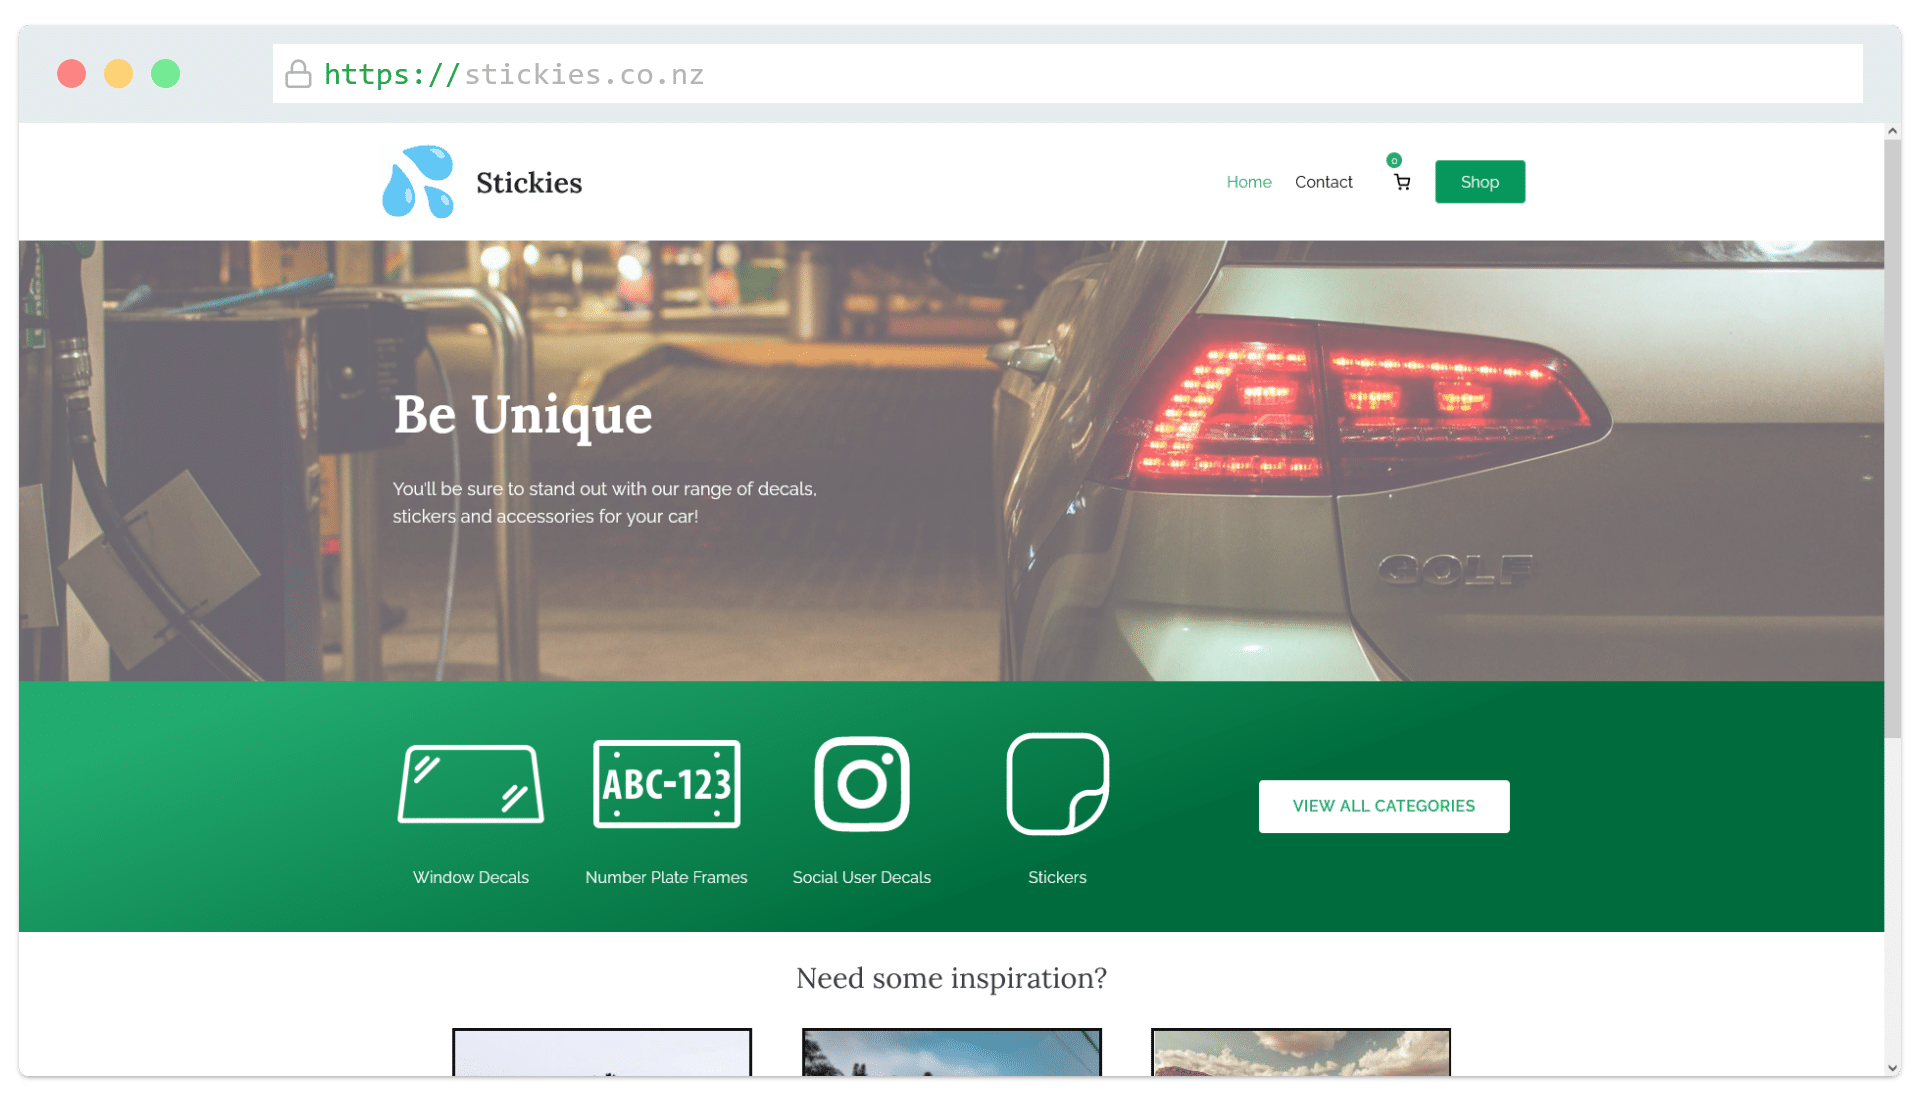Open the Number Plate Frames label
The width and height of the screenshot is (1920, 1100).
click(666, 877)
